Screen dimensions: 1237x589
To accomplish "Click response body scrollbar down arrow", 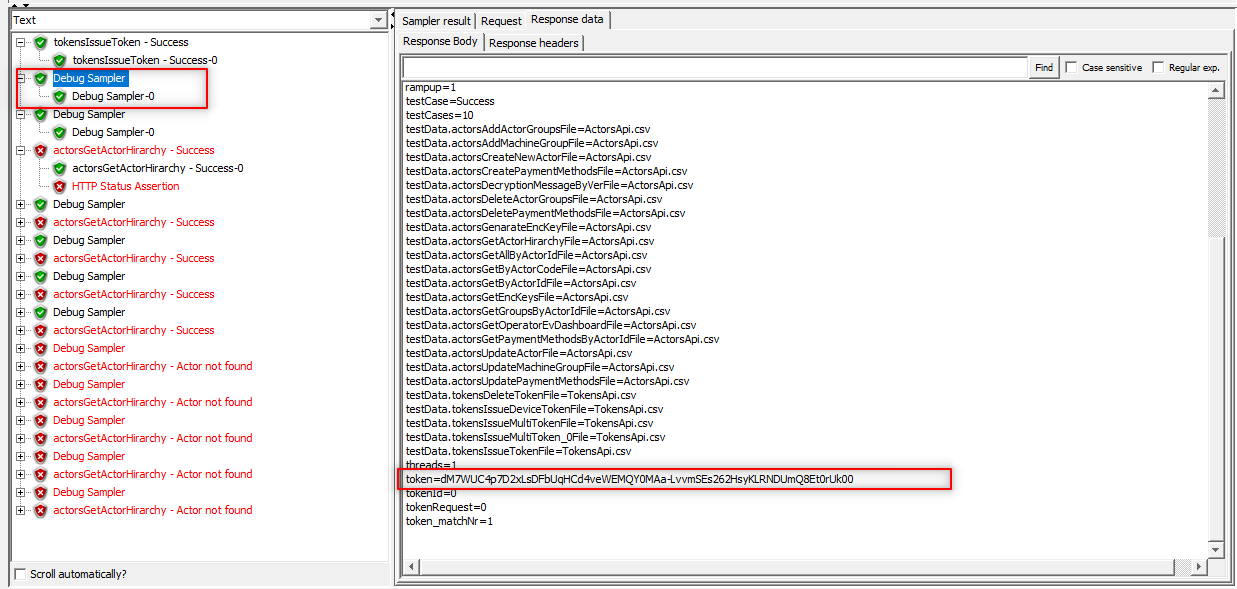I will pyautogui.click(x=1216, y=549).
